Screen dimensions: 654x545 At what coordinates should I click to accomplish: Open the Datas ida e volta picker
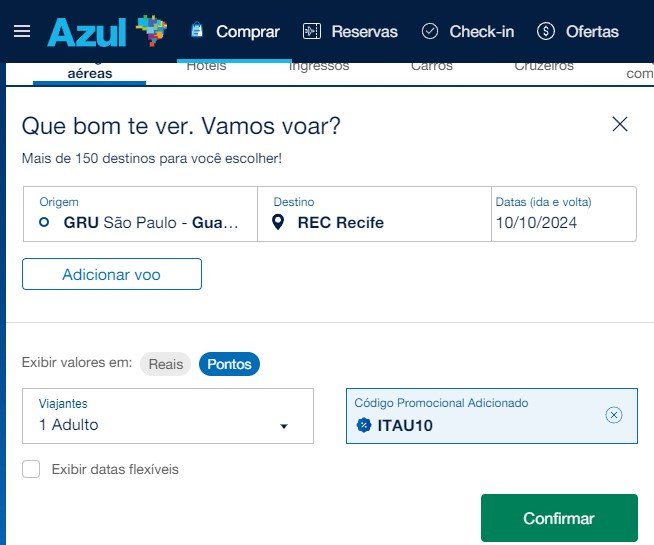click(564, 214)
